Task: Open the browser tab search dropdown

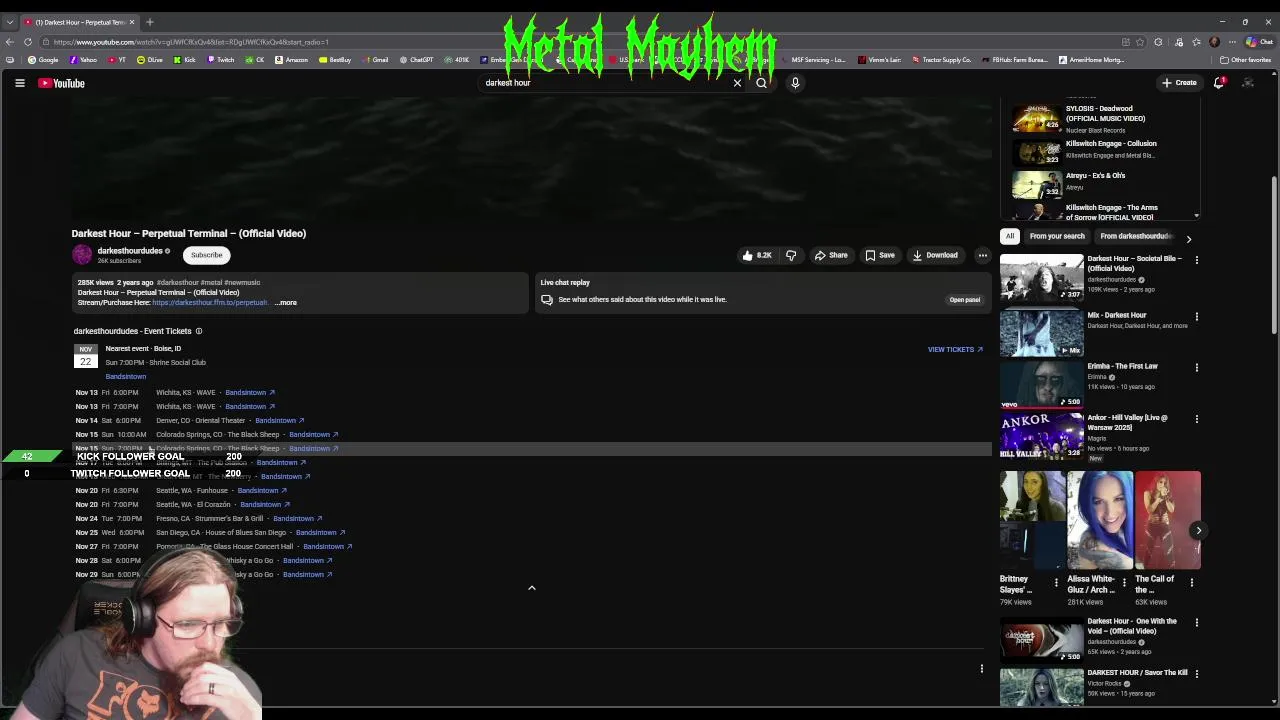Action: (9, 22)
